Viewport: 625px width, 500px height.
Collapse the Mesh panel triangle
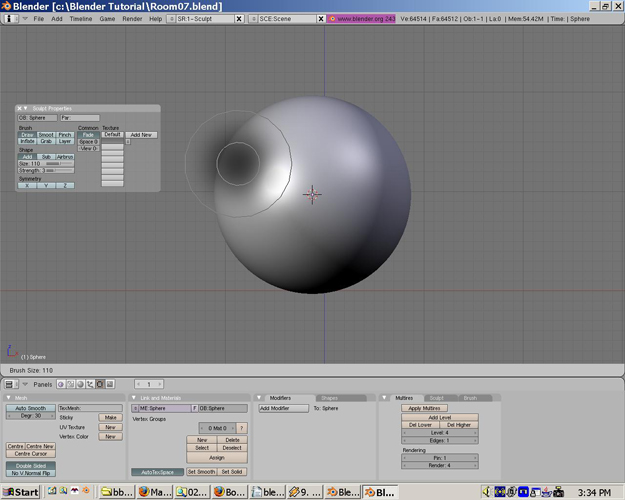point(9,398)
